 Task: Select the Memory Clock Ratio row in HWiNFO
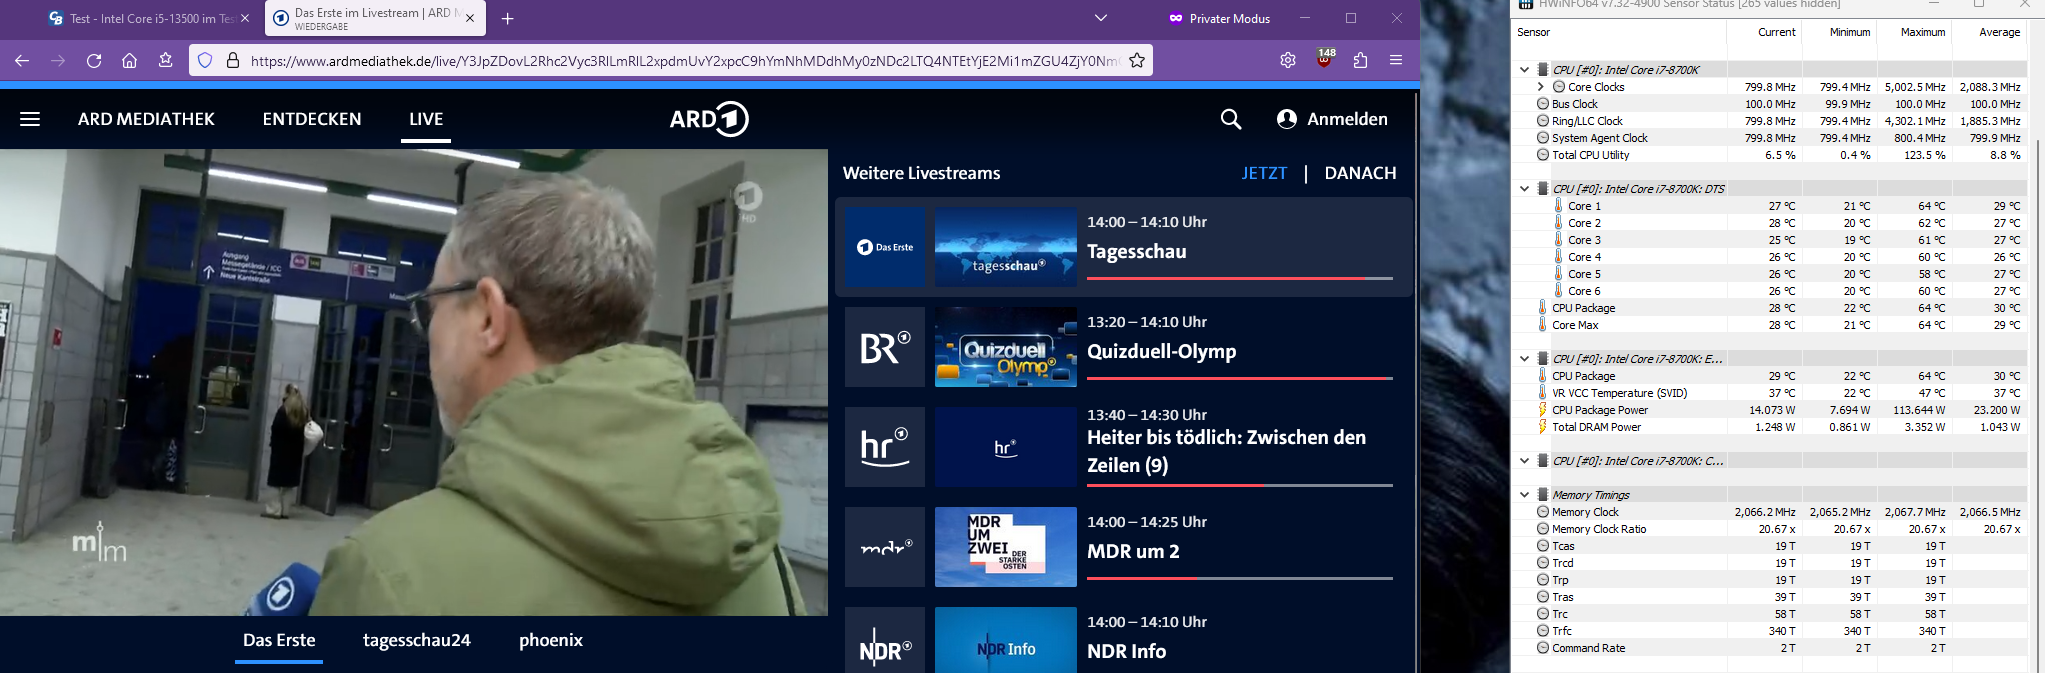pos(1770,529)
